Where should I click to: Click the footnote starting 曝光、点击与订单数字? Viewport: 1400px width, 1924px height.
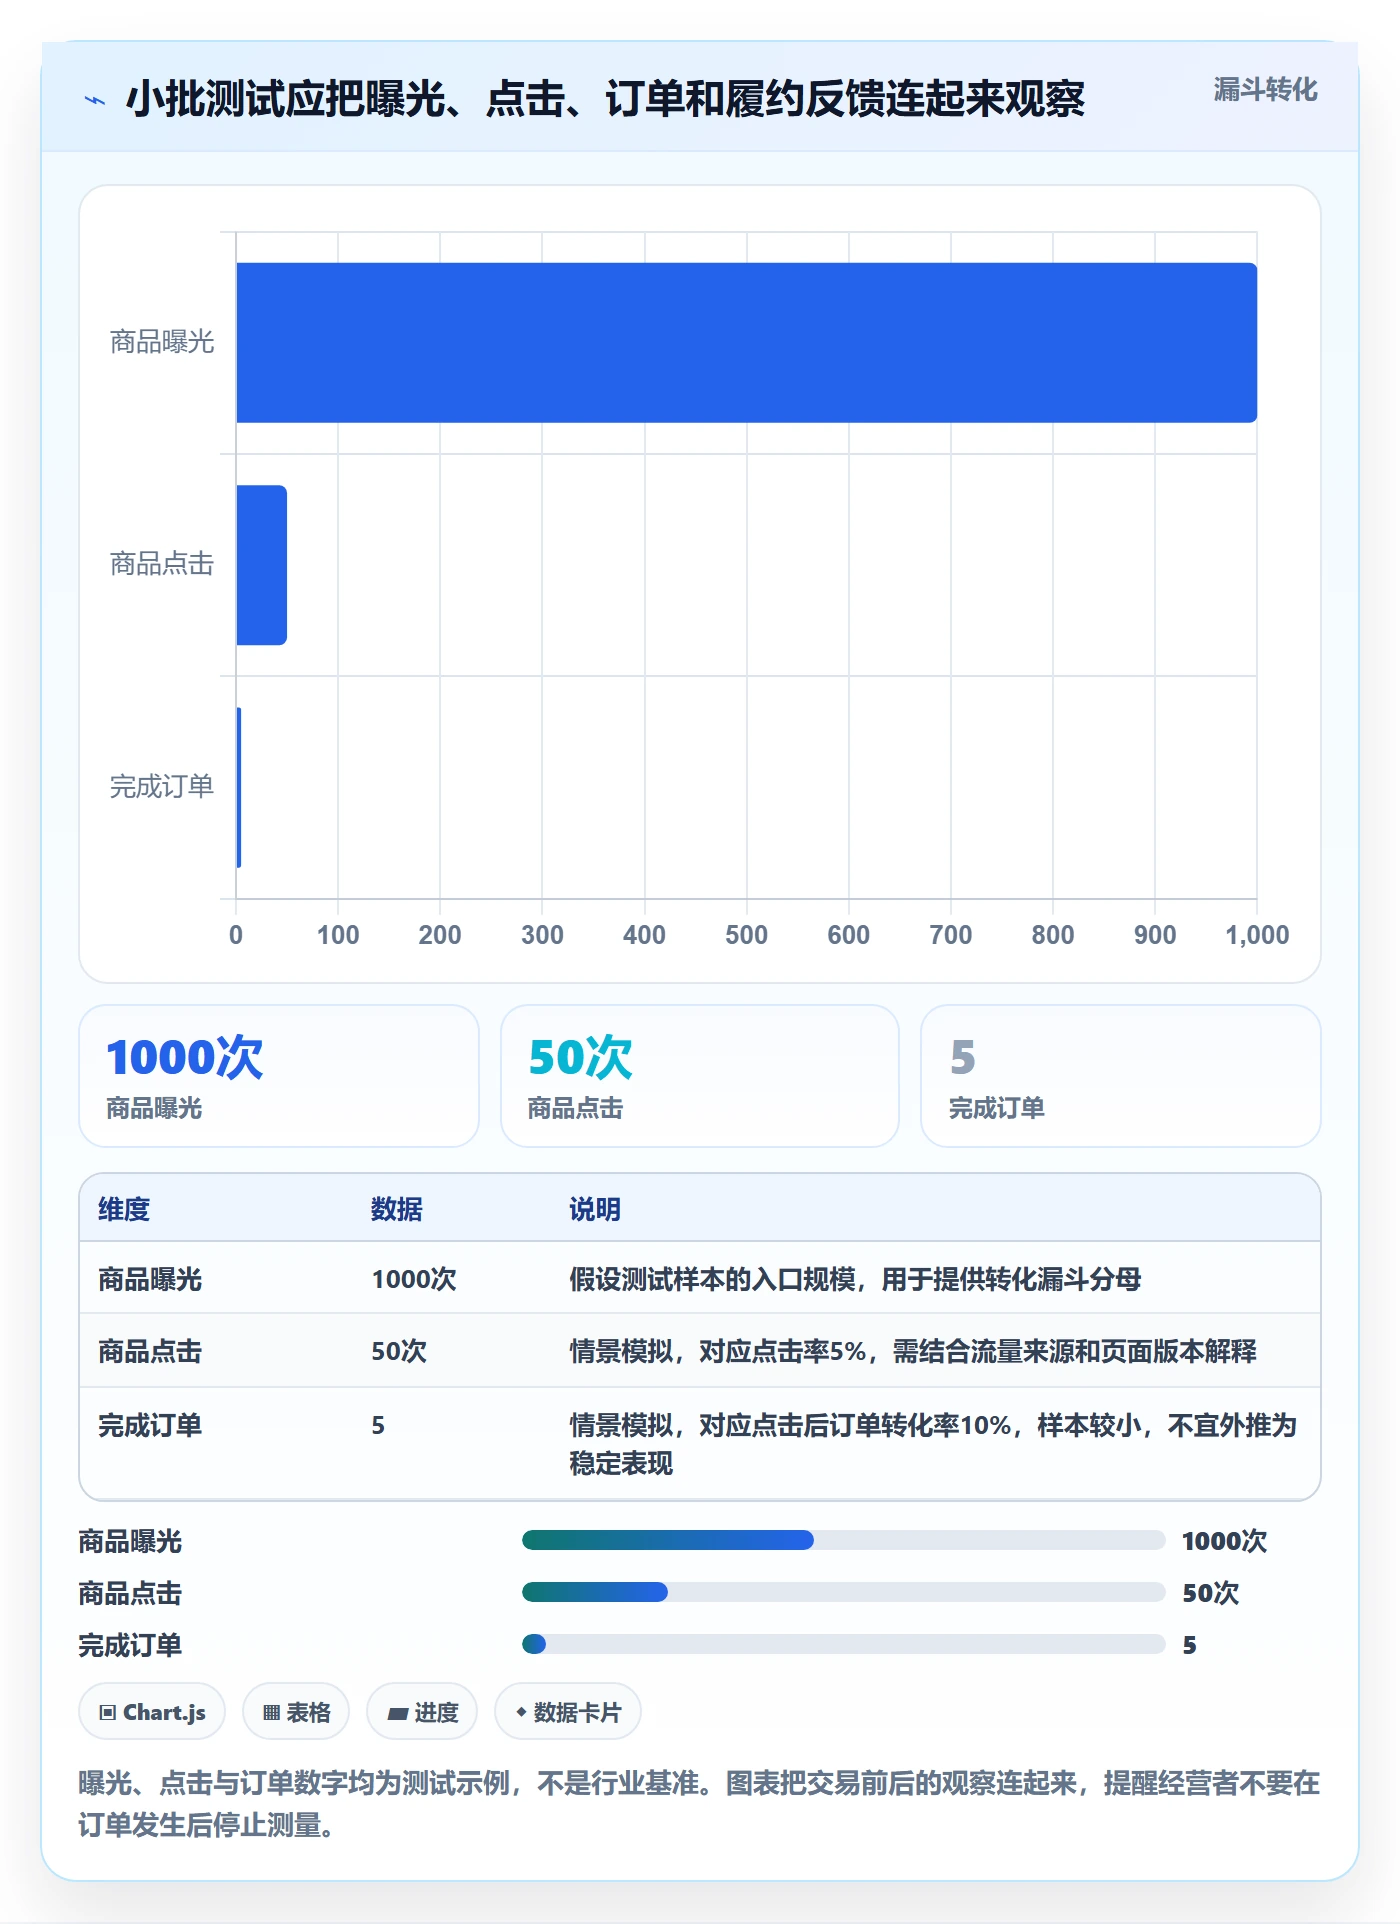click(699, 1804)
